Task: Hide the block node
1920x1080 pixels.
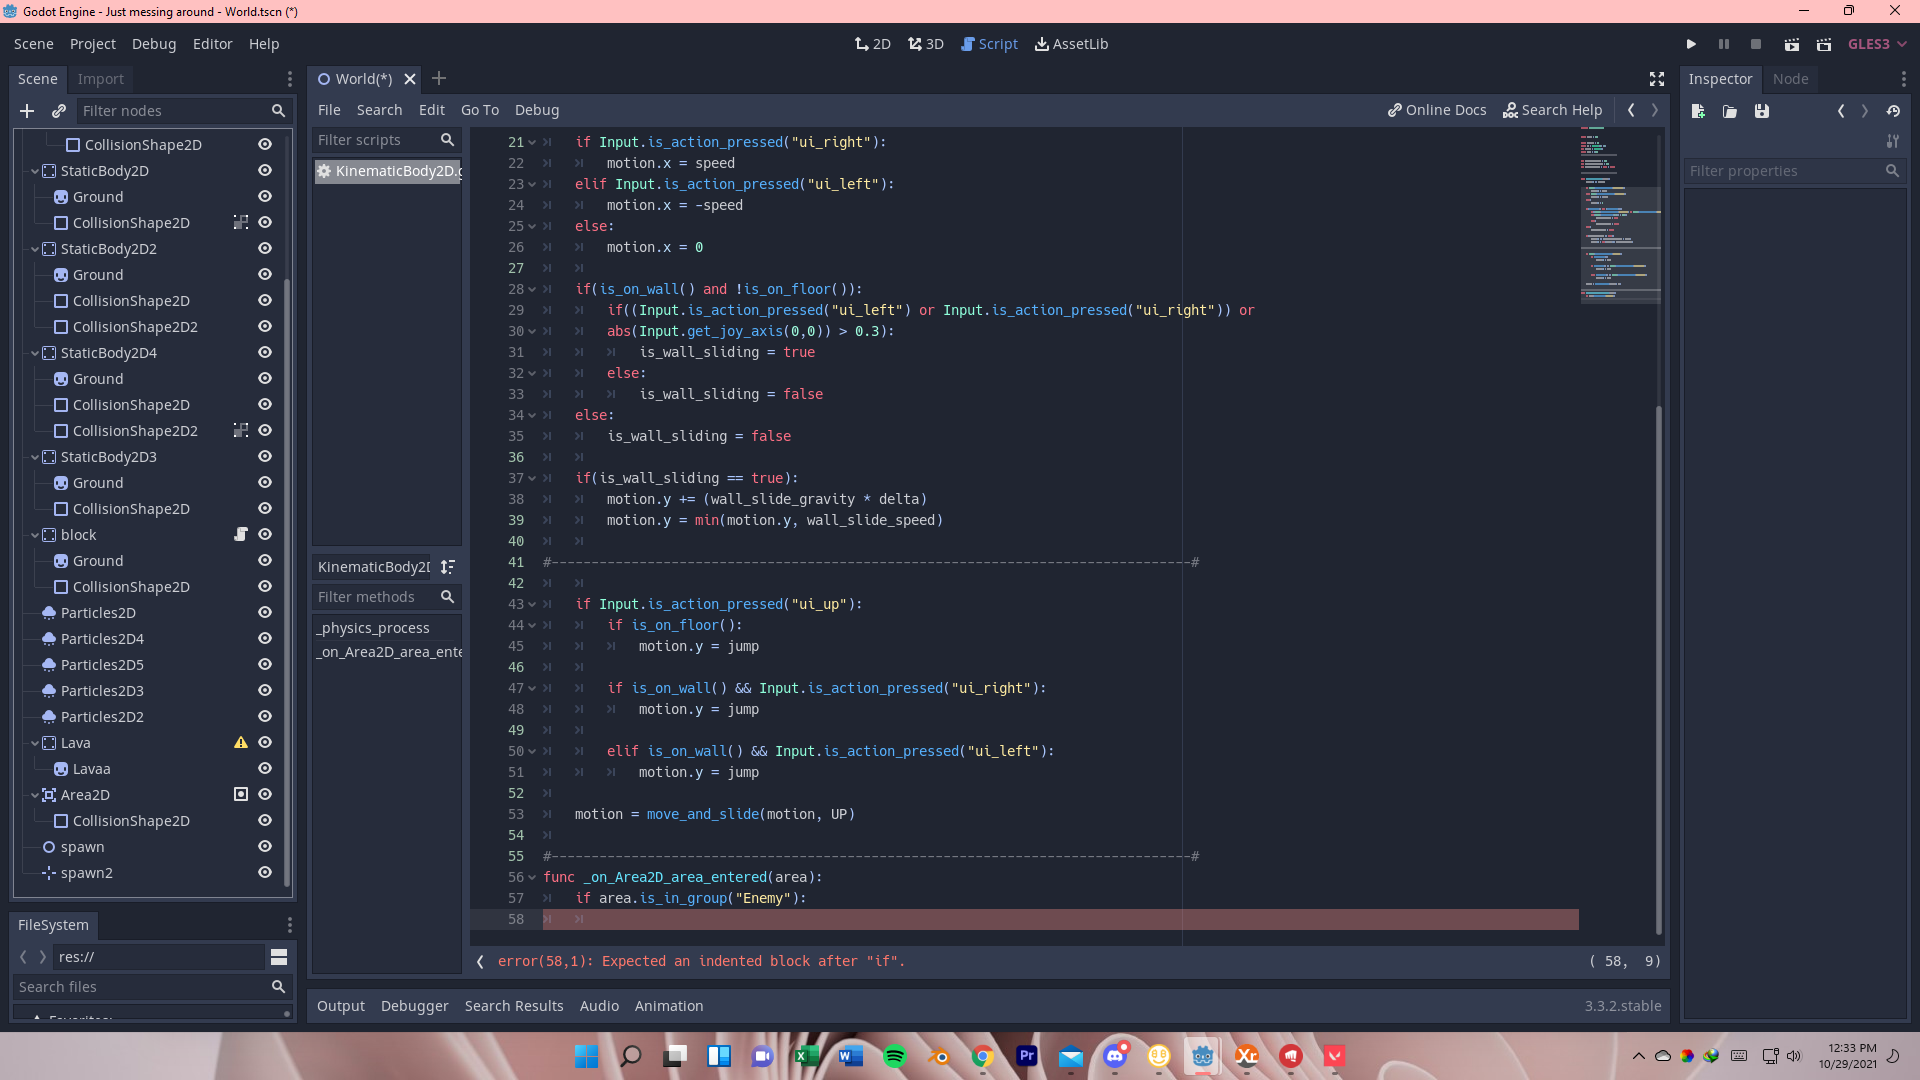Action: [265, 535]
